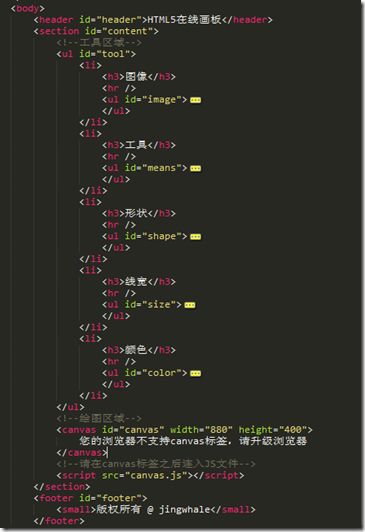Click the closing footer tag
The width and height of the screenshot is (365, 532).
[59, 521]
